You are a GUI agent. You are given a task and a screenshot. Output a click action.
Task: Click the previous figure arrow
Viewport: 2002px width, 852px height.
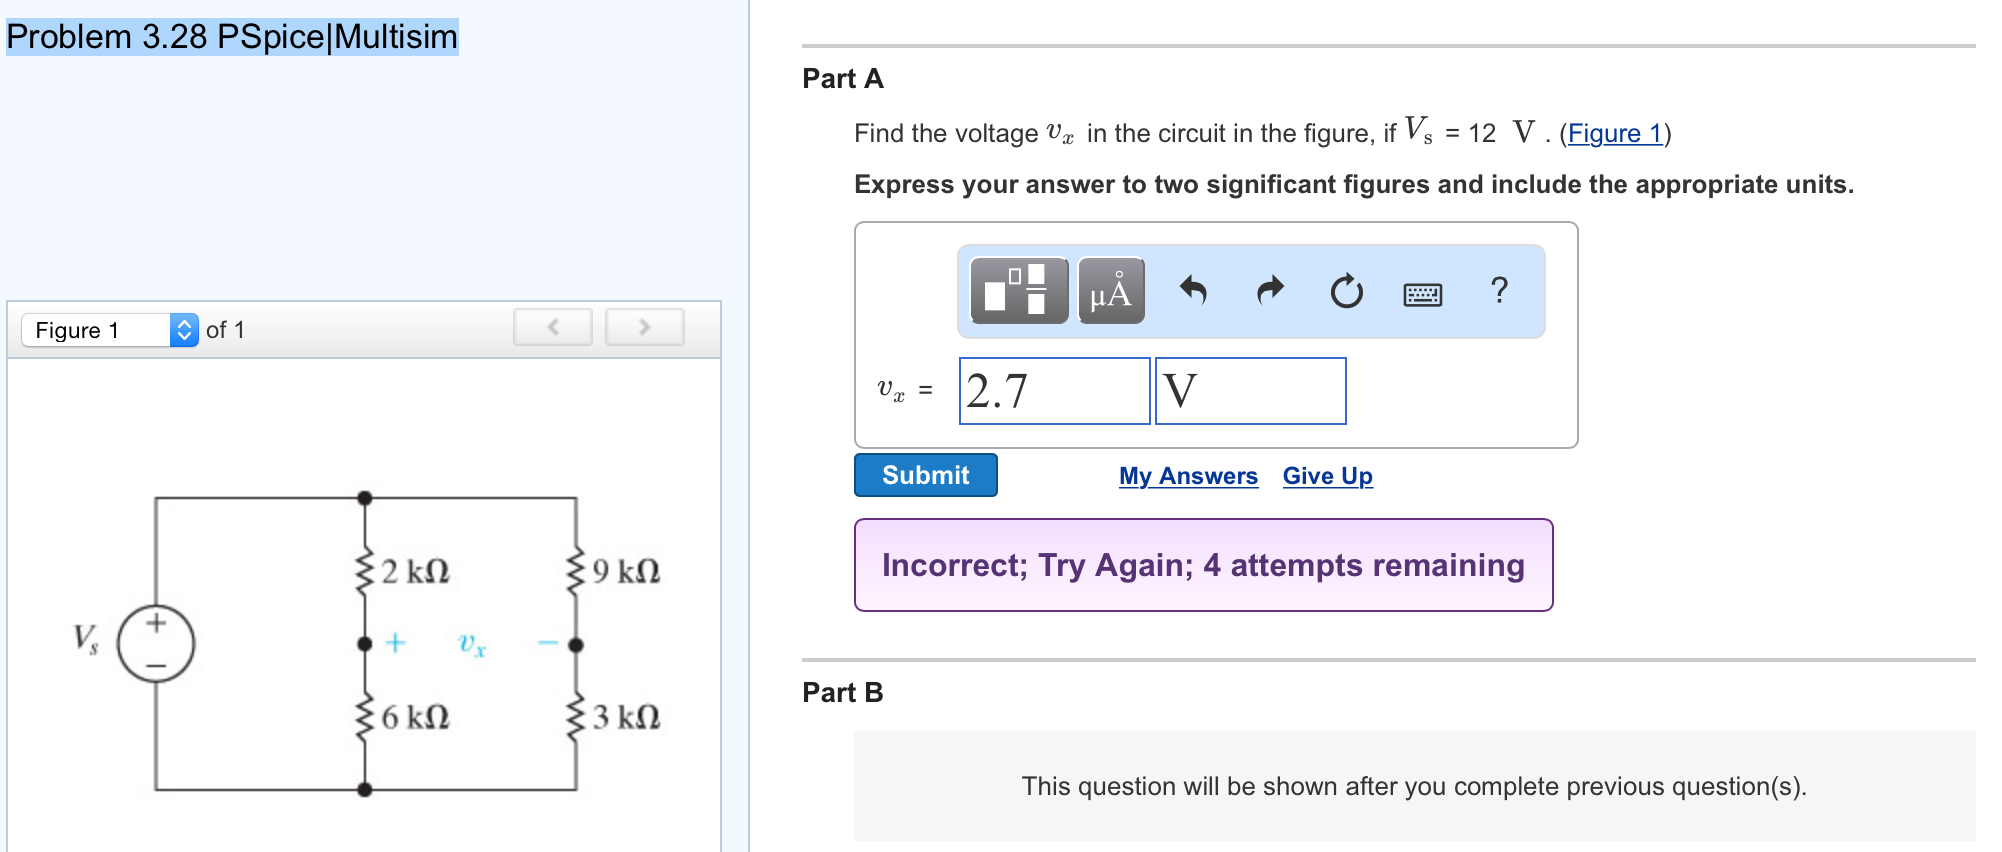pyautogui.click(x=552, y=327)
